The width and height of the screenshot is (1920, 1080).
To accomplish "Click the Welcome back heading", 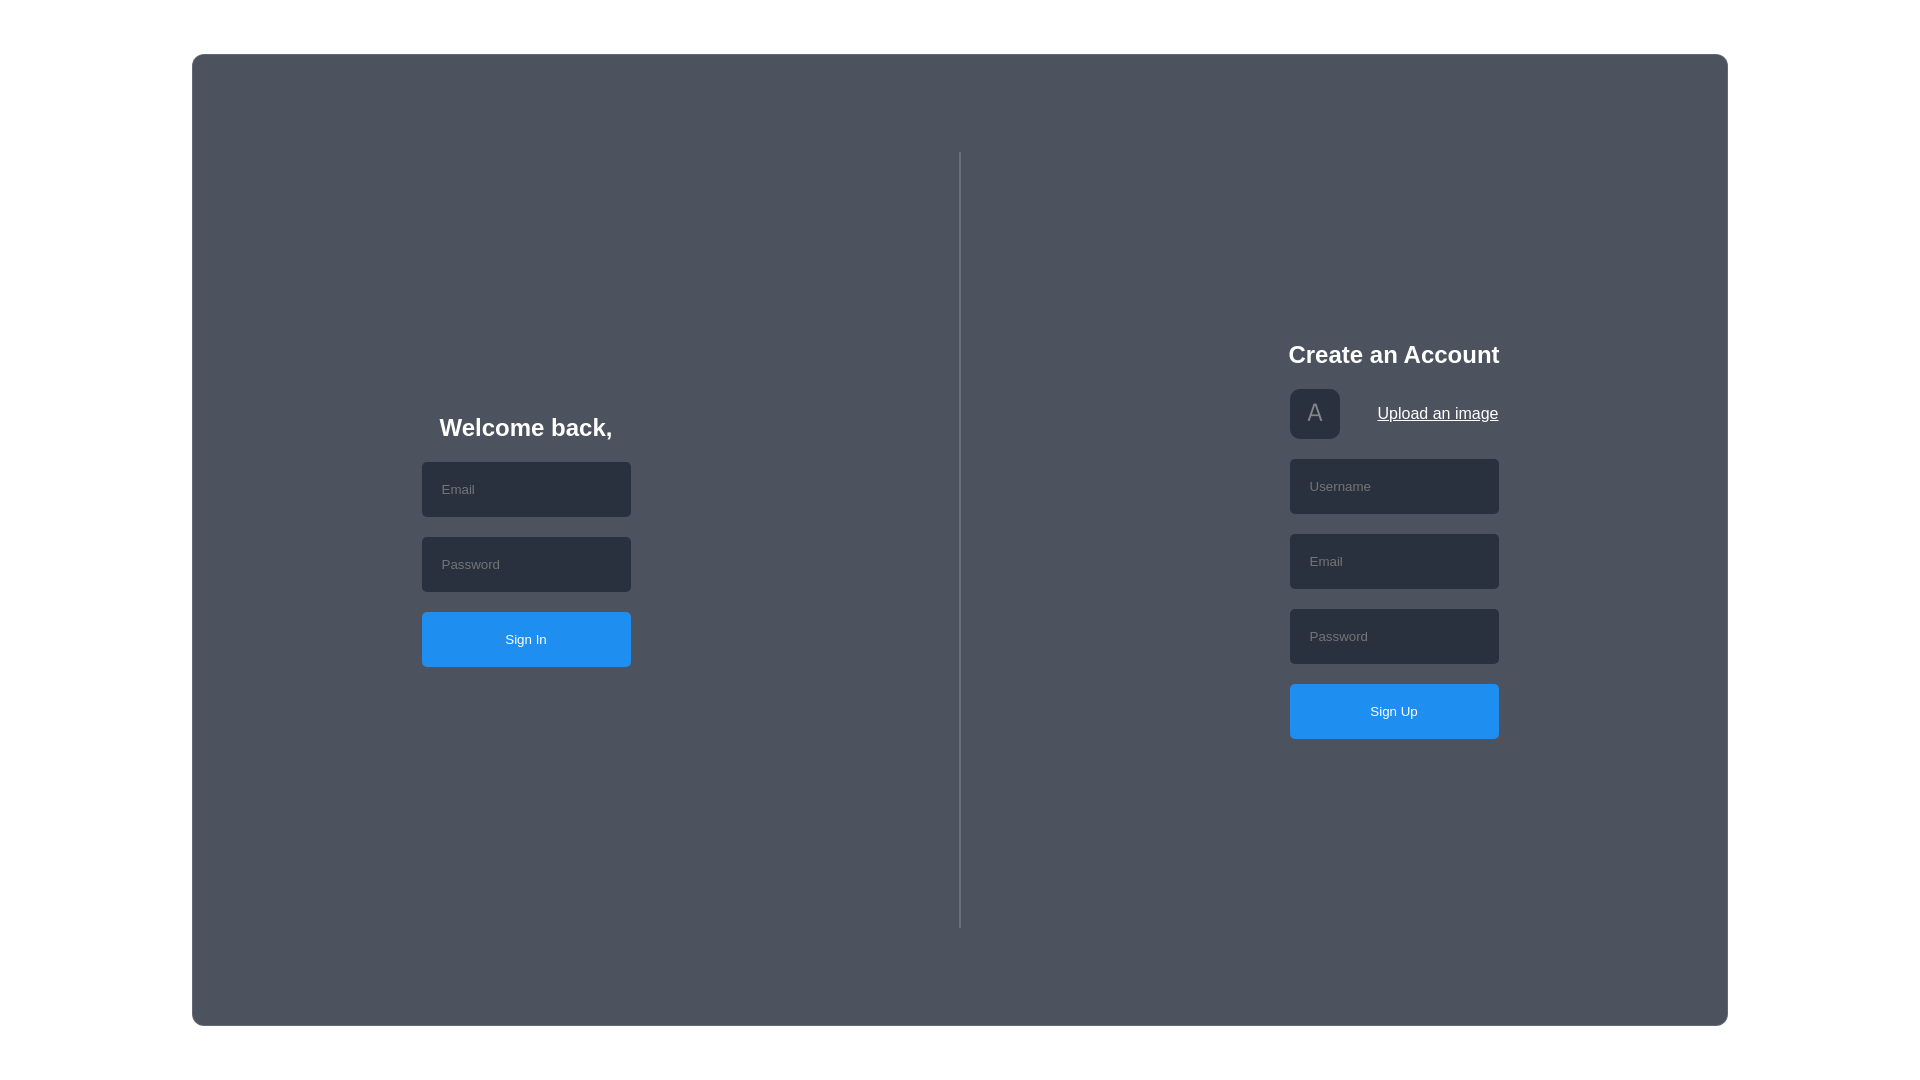I will (x=525, y=427).
